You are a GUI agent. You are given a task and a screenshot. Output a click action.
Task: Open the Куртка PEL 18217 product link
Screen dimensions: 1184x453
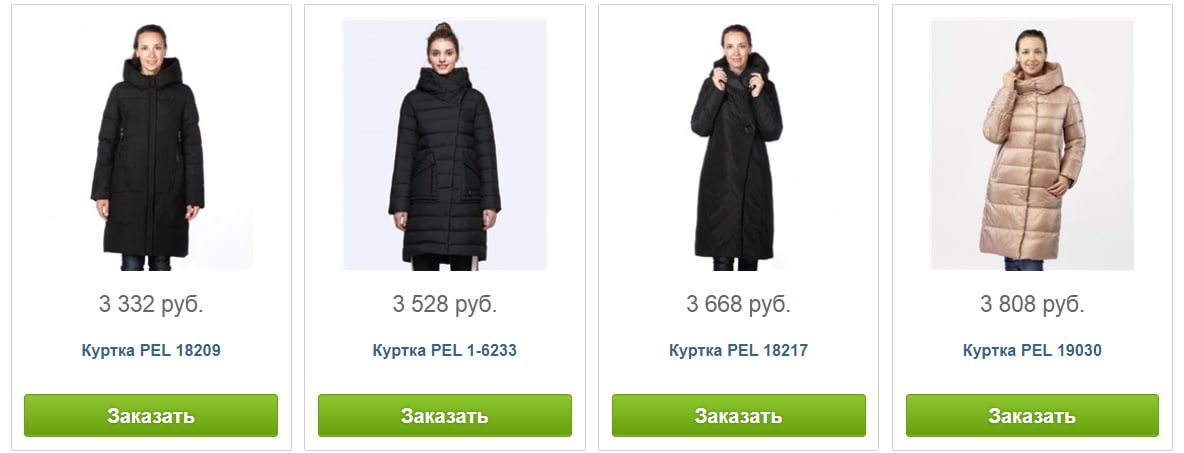pyautogui.click(x=738, y=350)
